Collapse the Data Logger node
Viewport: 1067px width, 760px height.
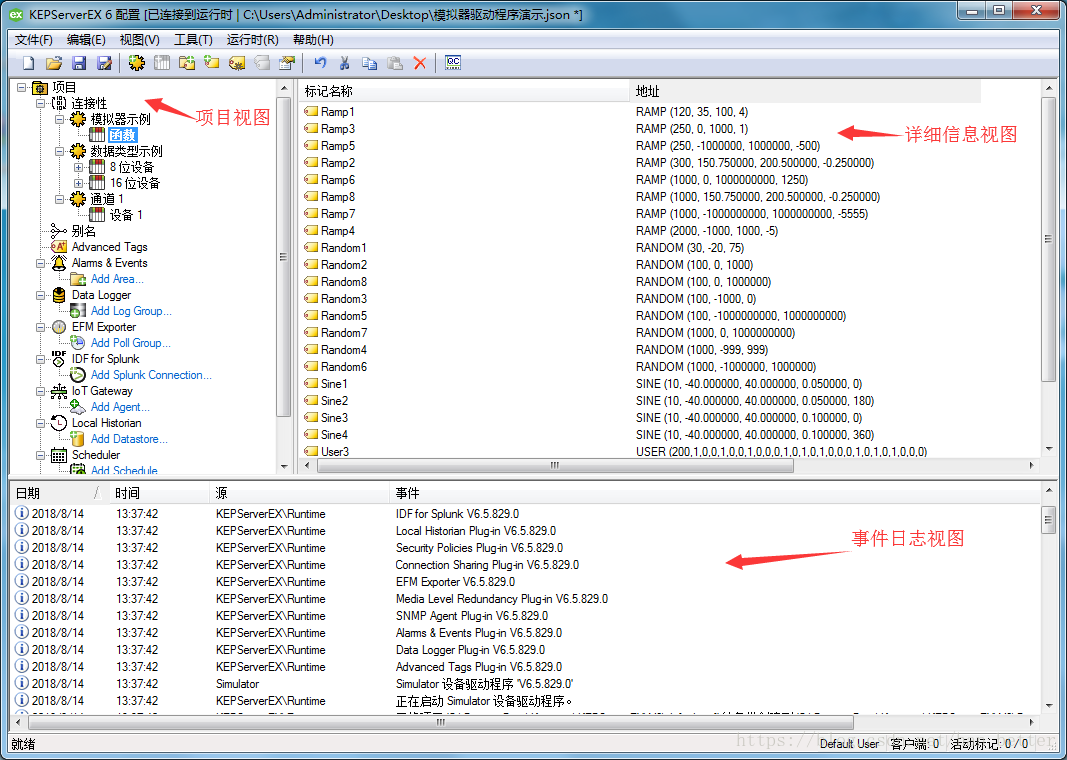click(x=41, y=295)
